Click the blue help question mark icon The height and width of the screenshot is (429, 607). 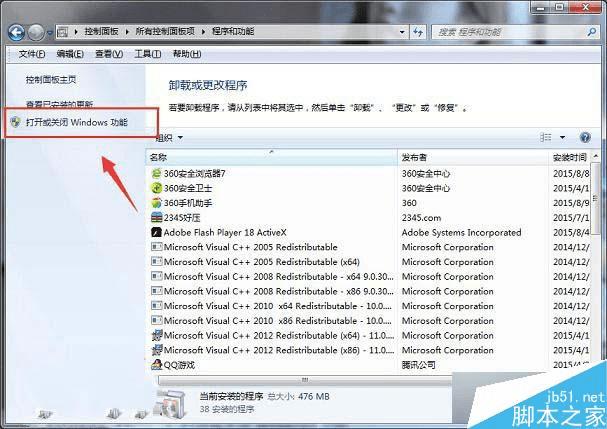pyautogui.click(x=585, y=137)
